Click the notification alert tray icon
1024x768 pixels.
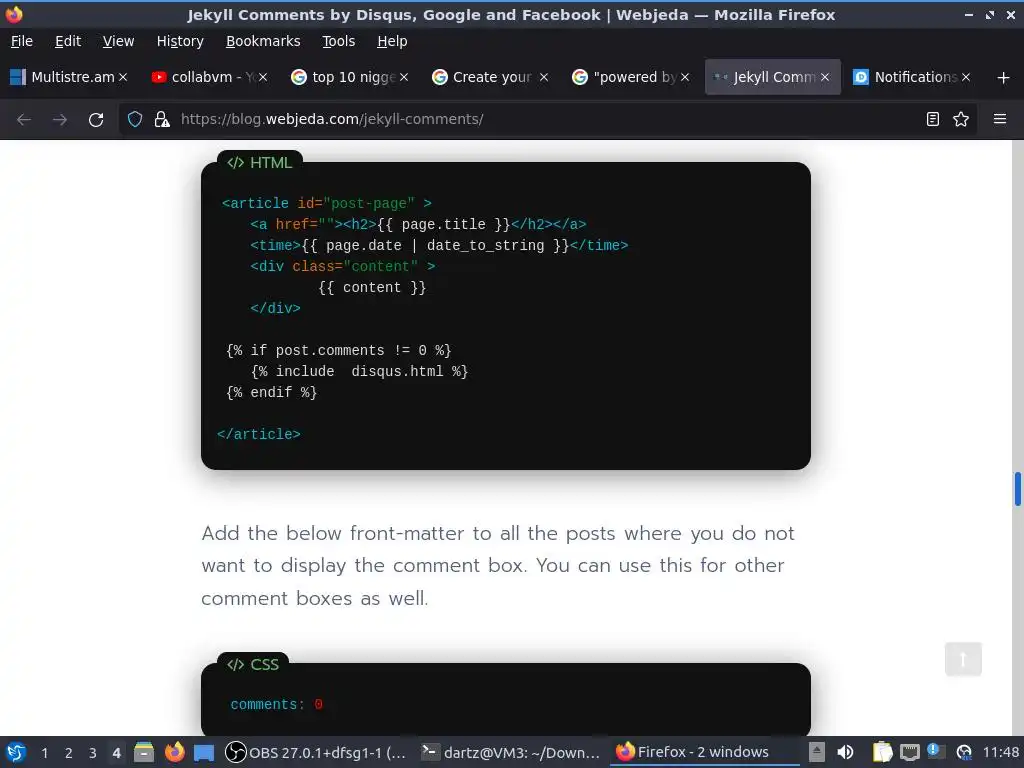coord(936,751)
